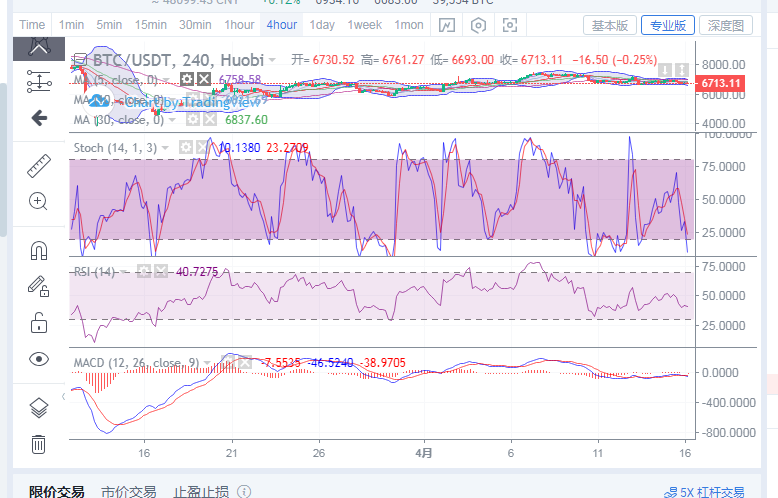Expand MA (30, close, 0) dropdown arrow

[x=172, y=120]
